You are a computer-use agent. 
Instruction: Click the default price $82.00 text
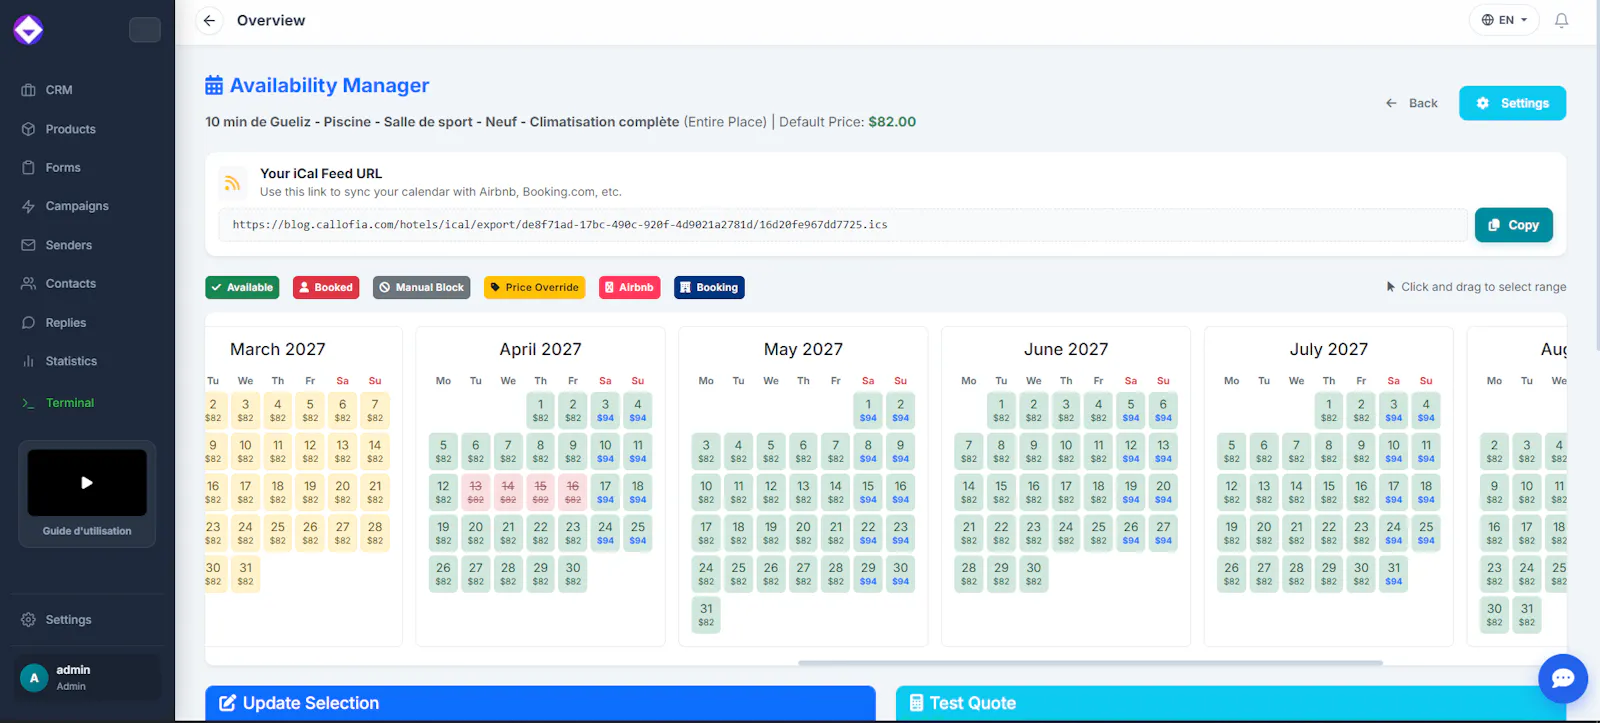pyautogui.click(x=892, y=122)
